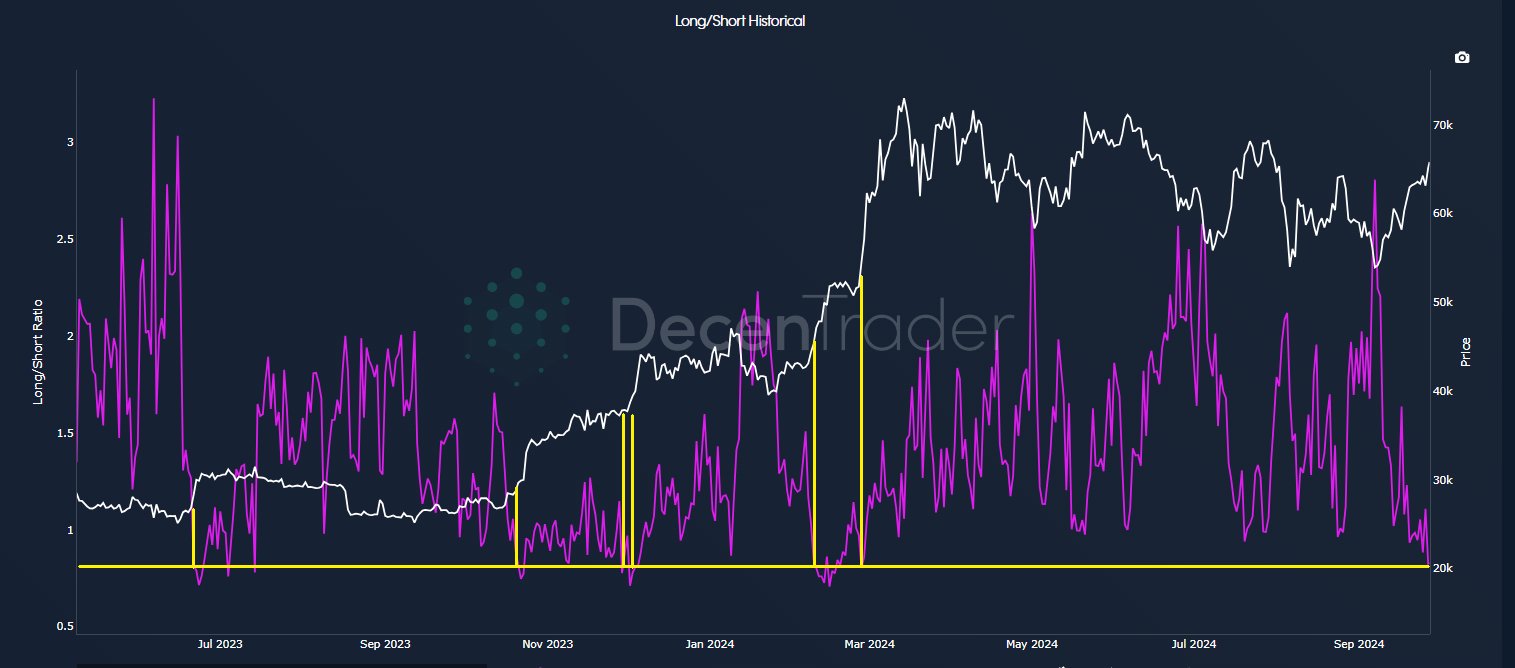Click the white price line's highest peak
This screenshot has height=668, width=1515.
coord(904,100)
